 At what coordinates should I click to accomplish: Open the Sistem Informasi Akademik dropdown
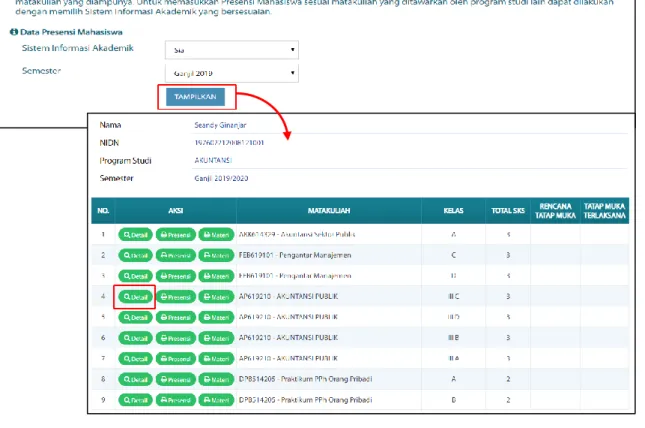coord(232,50)
